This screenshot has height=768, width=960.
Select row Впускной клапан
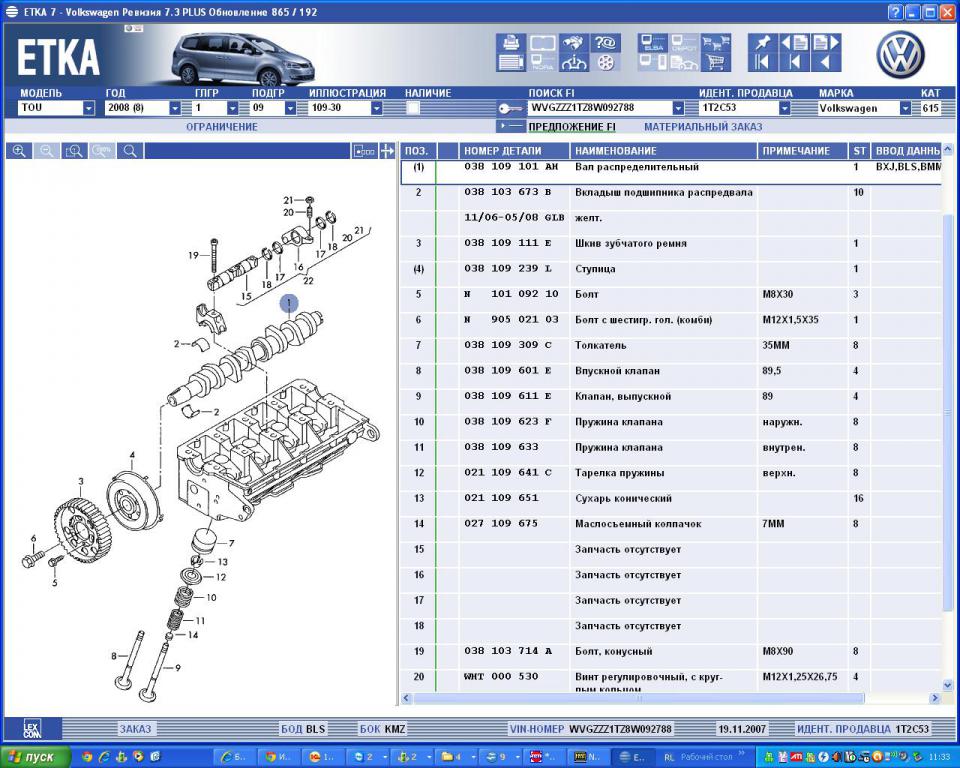click(x=670, y=371)
